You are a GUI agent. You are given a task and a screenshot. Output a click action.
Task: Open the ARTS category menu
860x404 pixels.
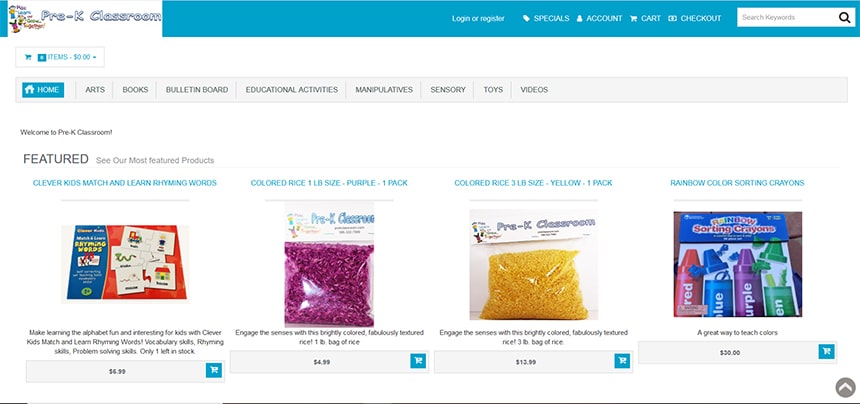click(95, 90)
